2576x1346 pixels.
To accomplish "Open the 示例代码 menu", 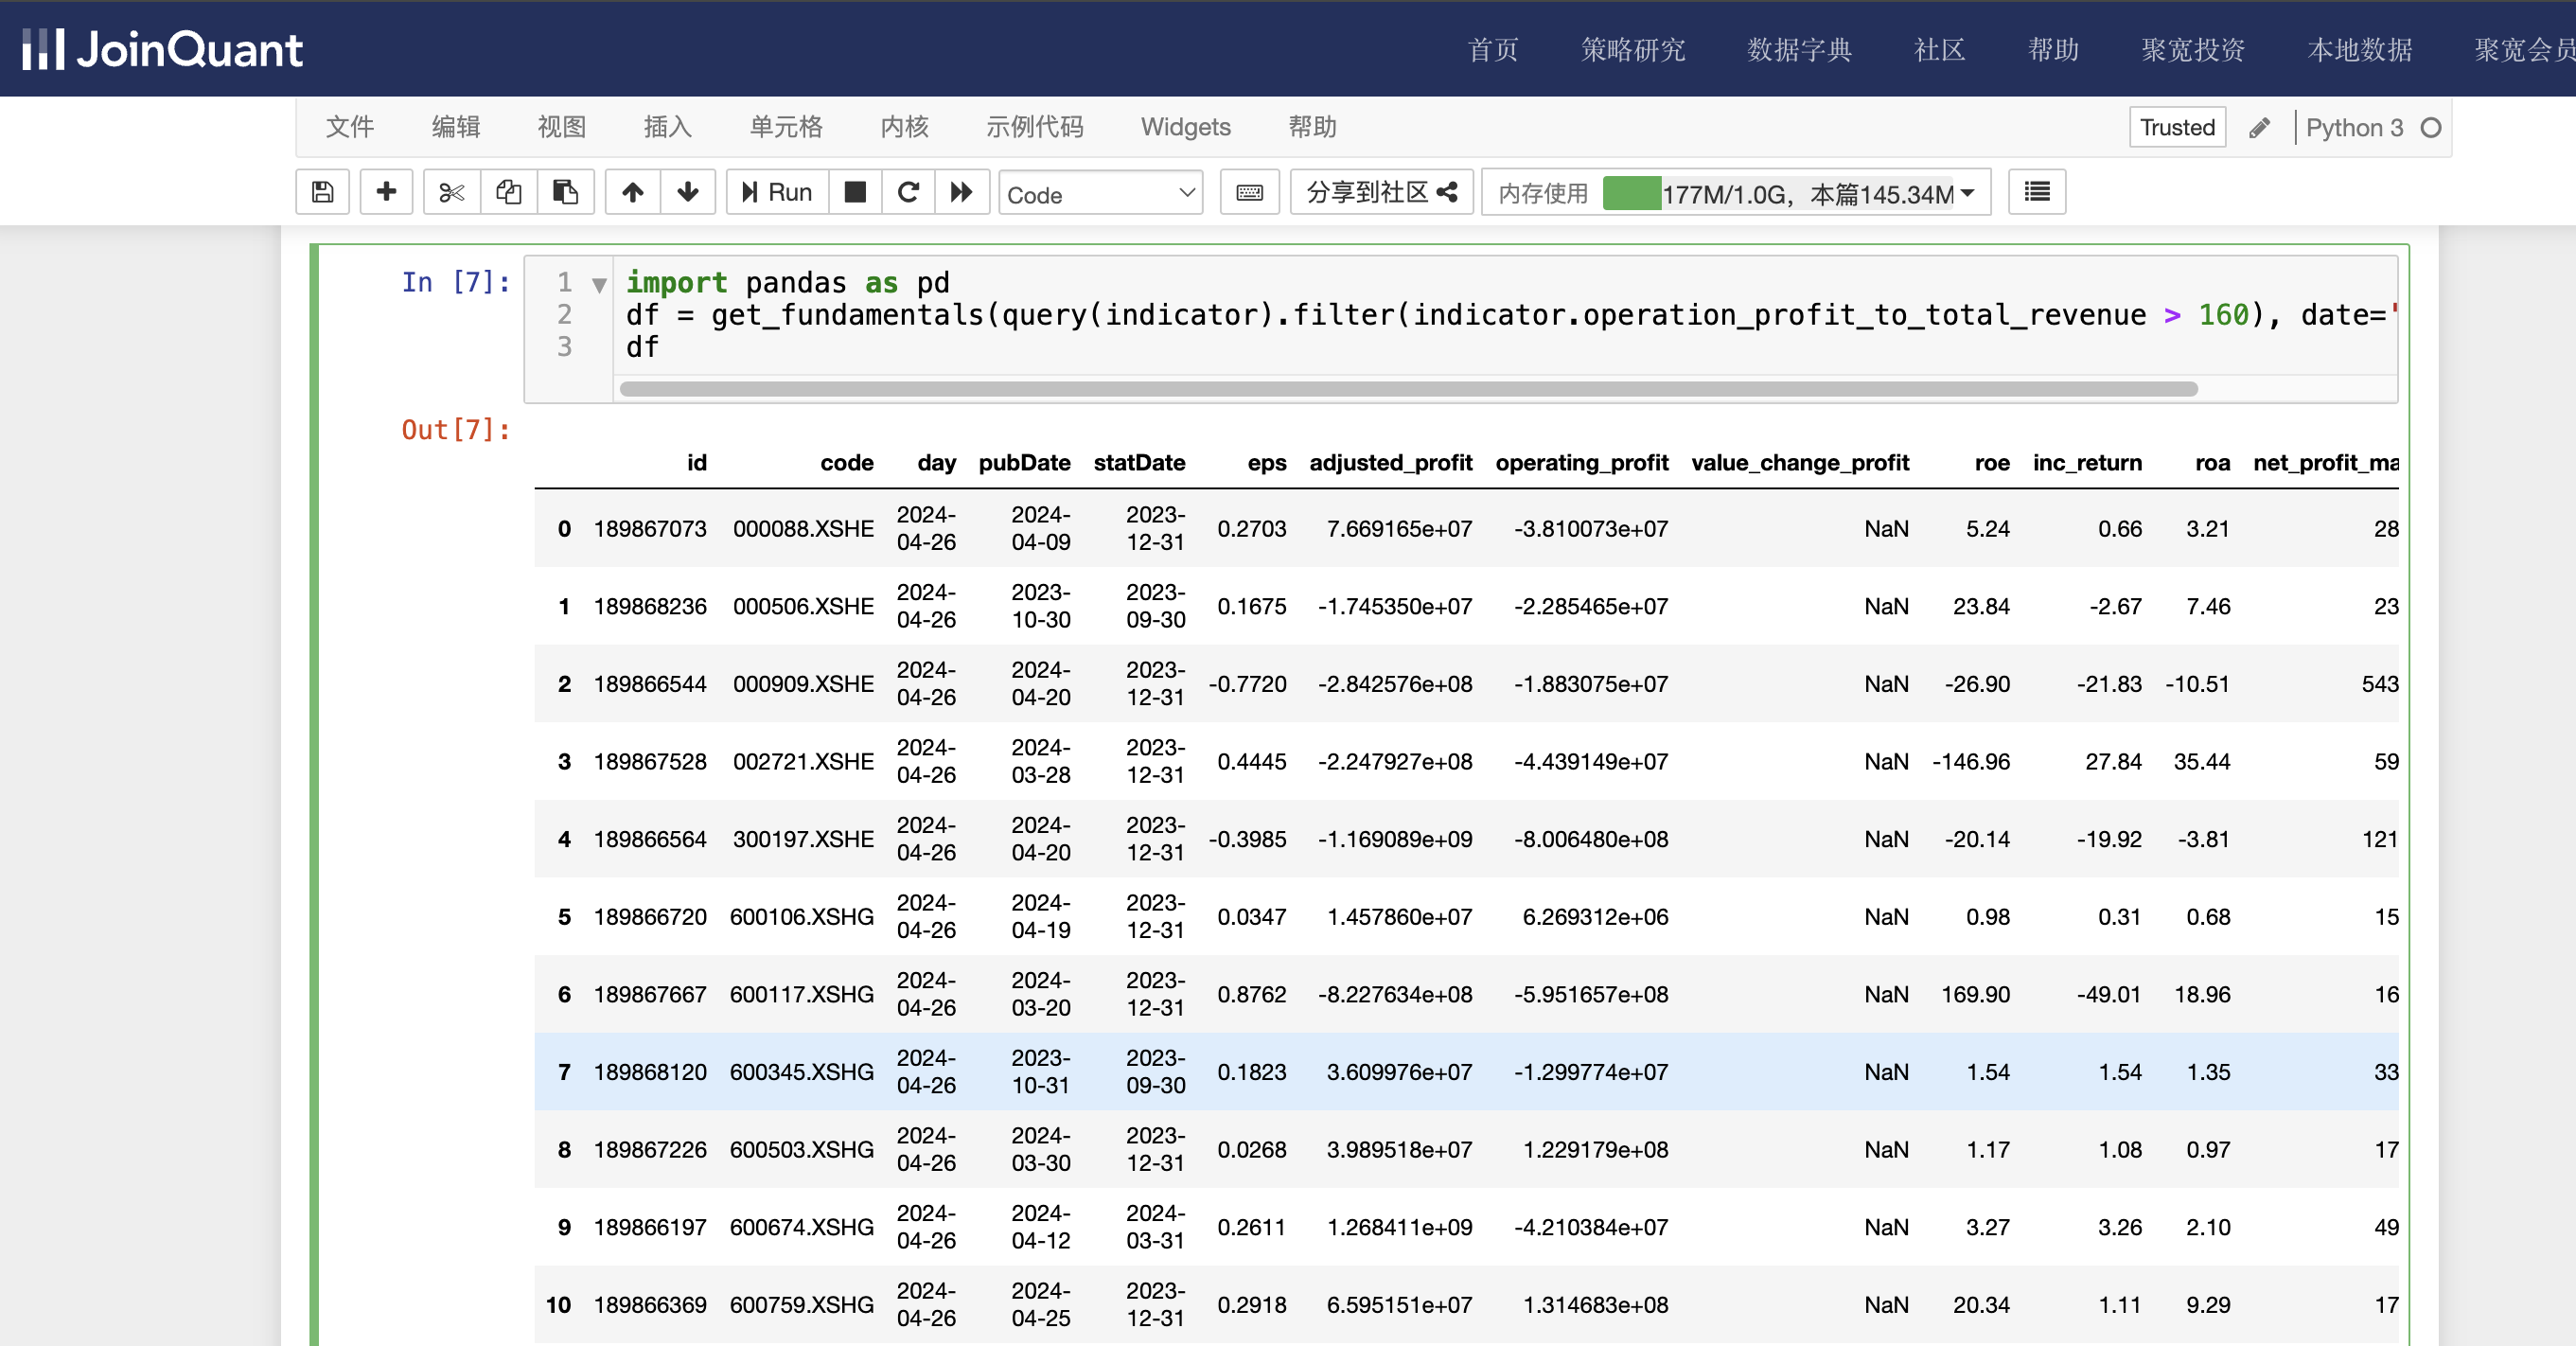I will tap(1034, 127).
